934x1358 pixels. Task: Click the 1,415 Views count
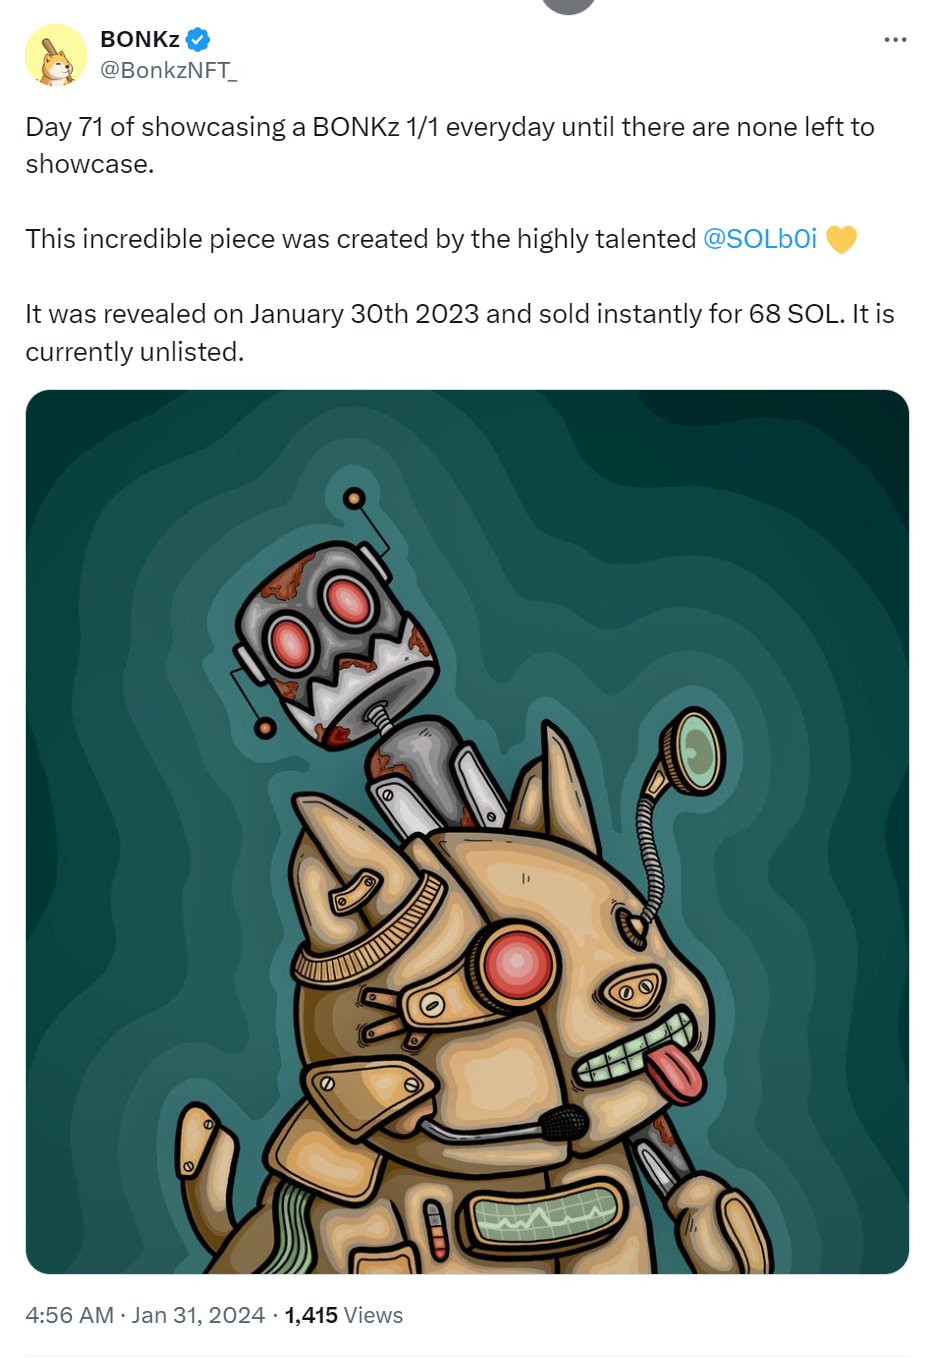click(343, 1315)
